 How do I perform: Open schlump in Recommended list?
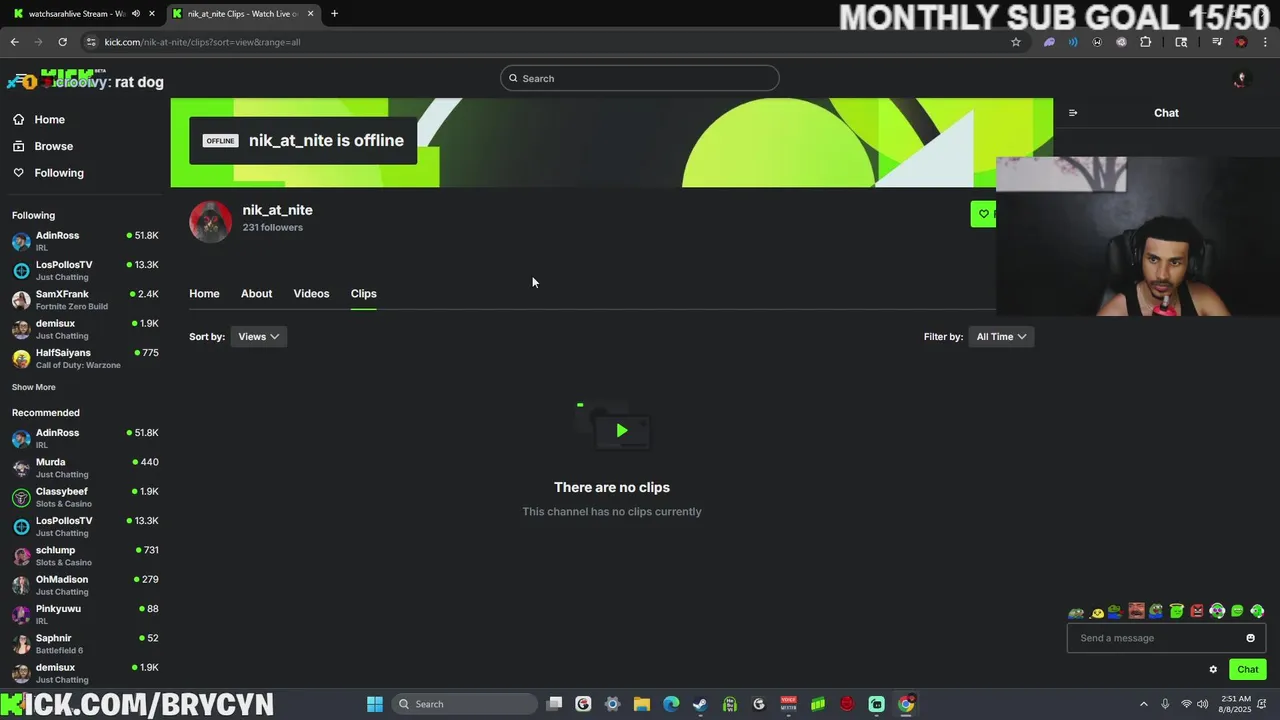85,555
